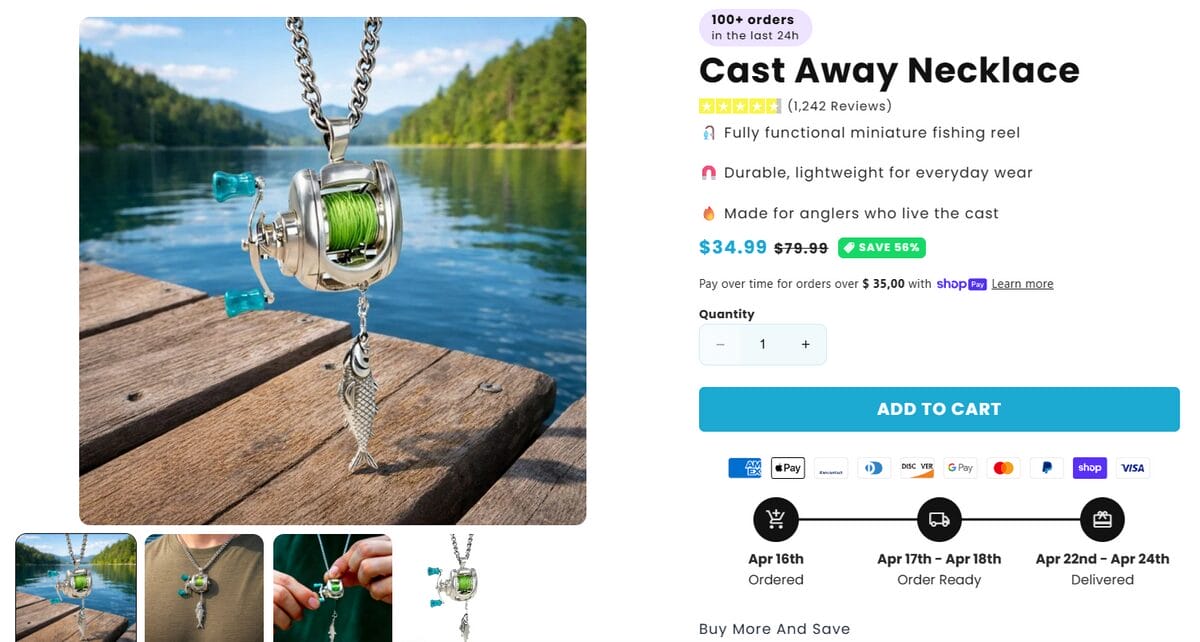
Task: Click inside the Quantity number field
Action: pyautogui.click(x=762, y=343)
